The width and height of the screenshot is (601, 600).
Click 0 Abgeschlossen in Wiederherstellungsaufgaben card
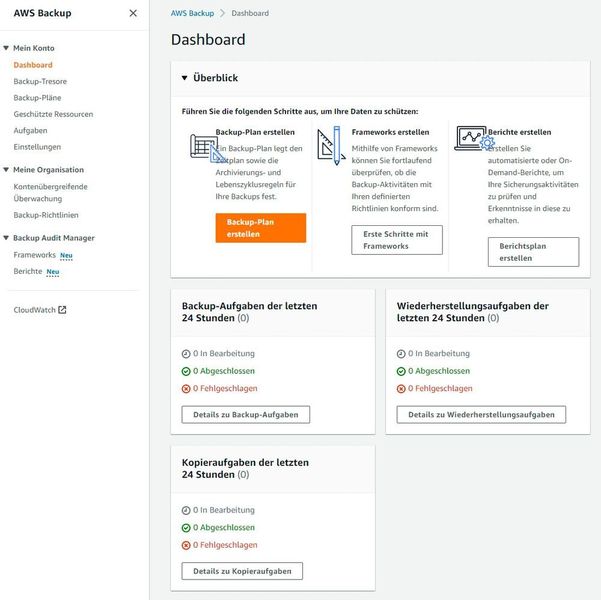(x=439, y=371)
